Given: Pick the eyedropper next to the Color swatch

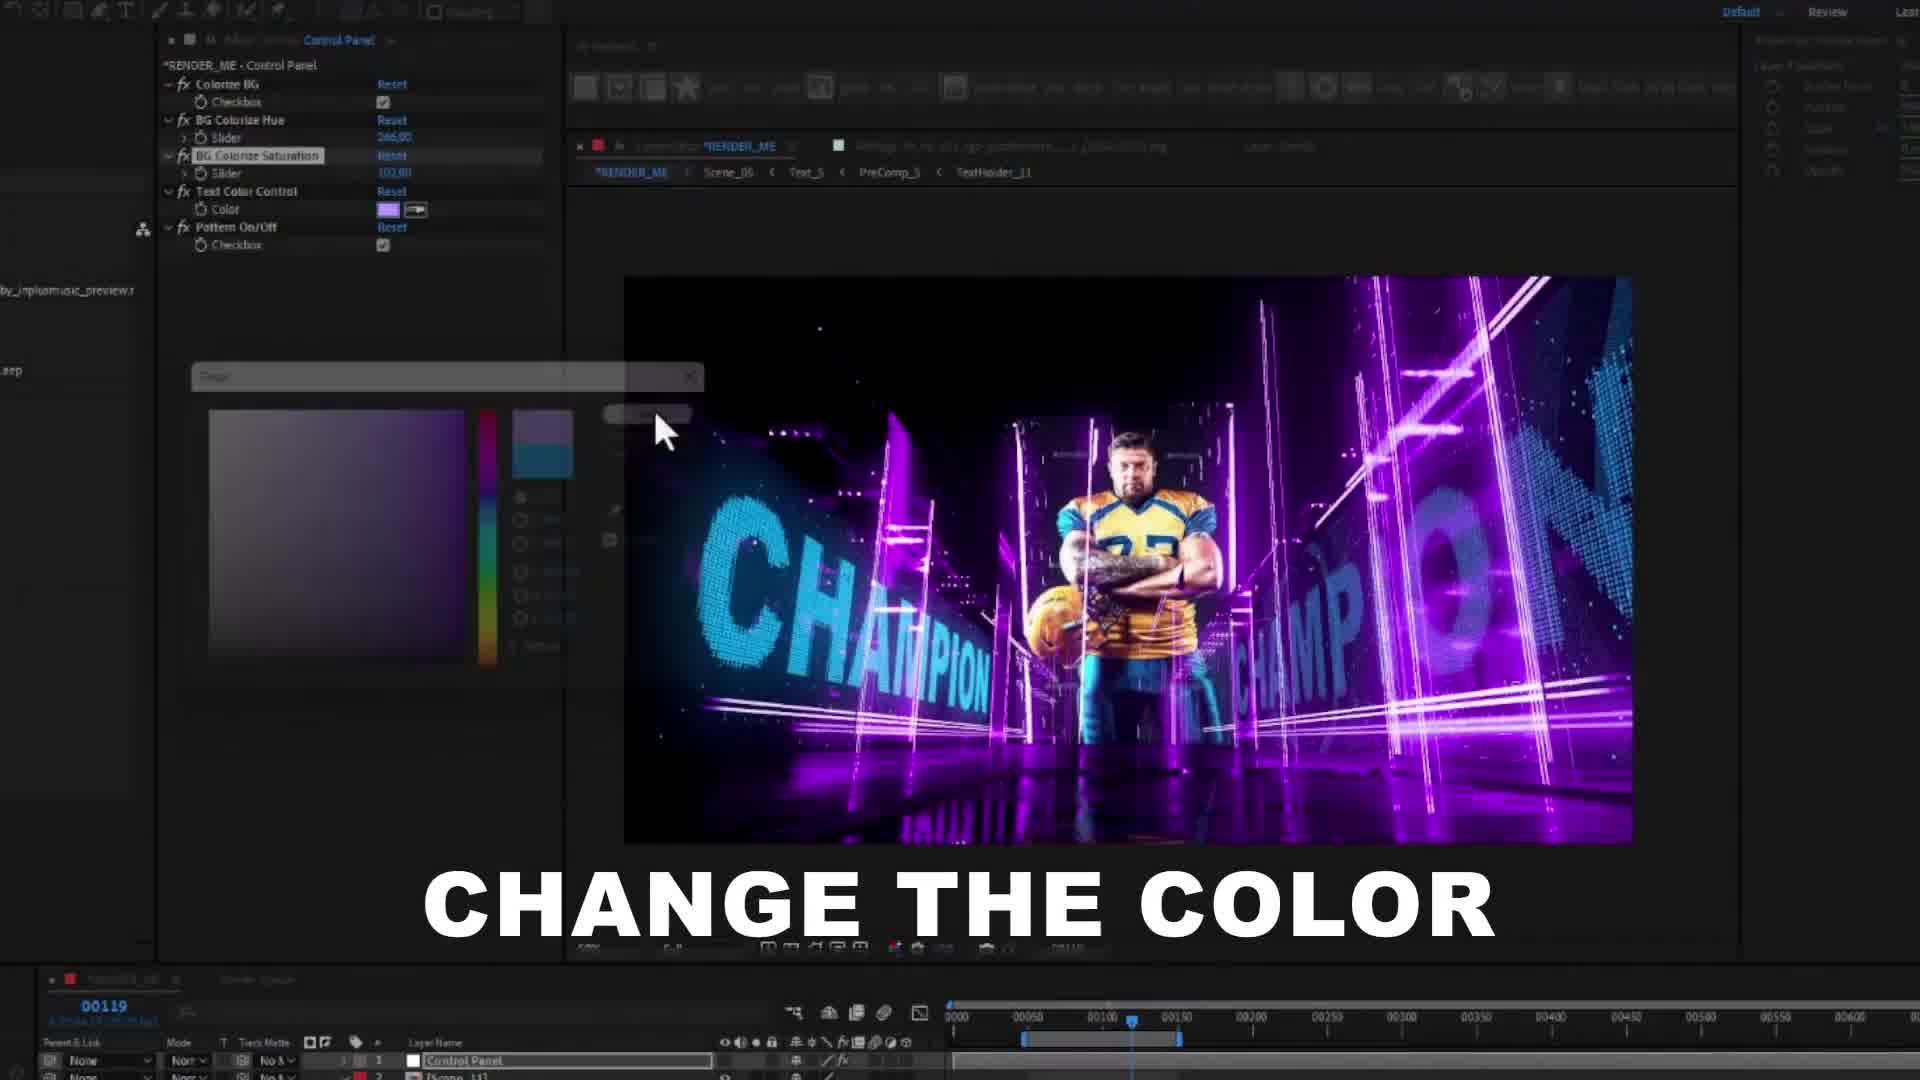Looking at the screenshot, I should click(x=416, y=210).
